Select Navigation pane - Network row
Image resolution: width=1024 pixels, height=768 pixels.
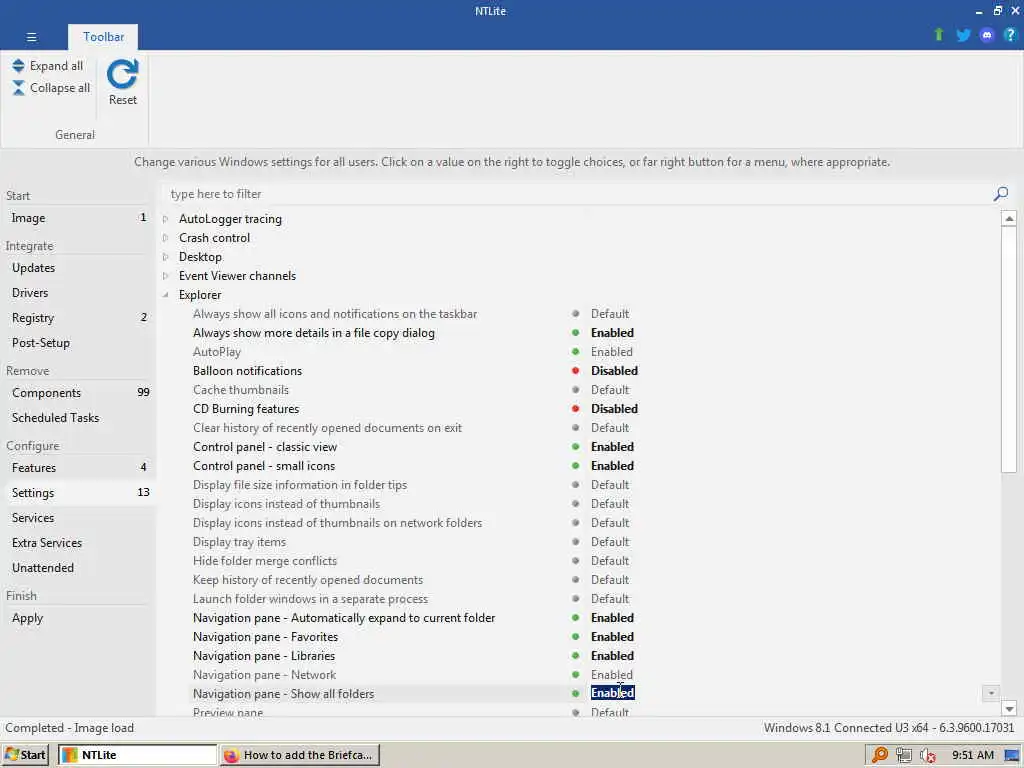(264, 675)
